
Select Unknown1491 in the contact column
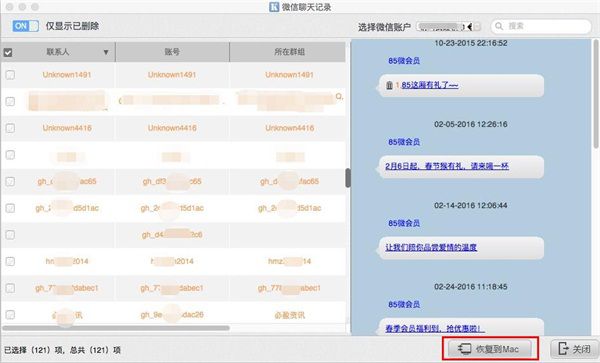(67, 75)
